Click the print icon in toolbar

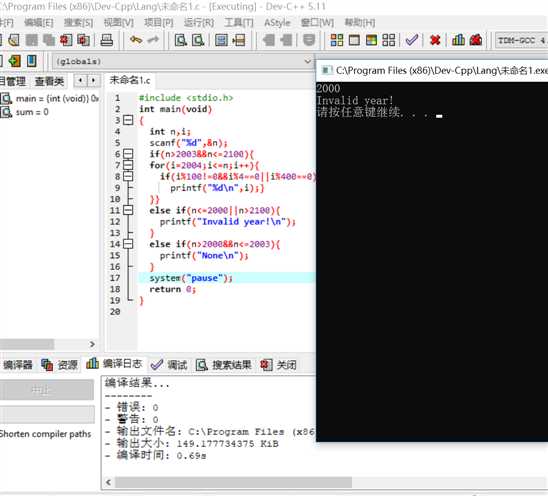pos(107,40)
